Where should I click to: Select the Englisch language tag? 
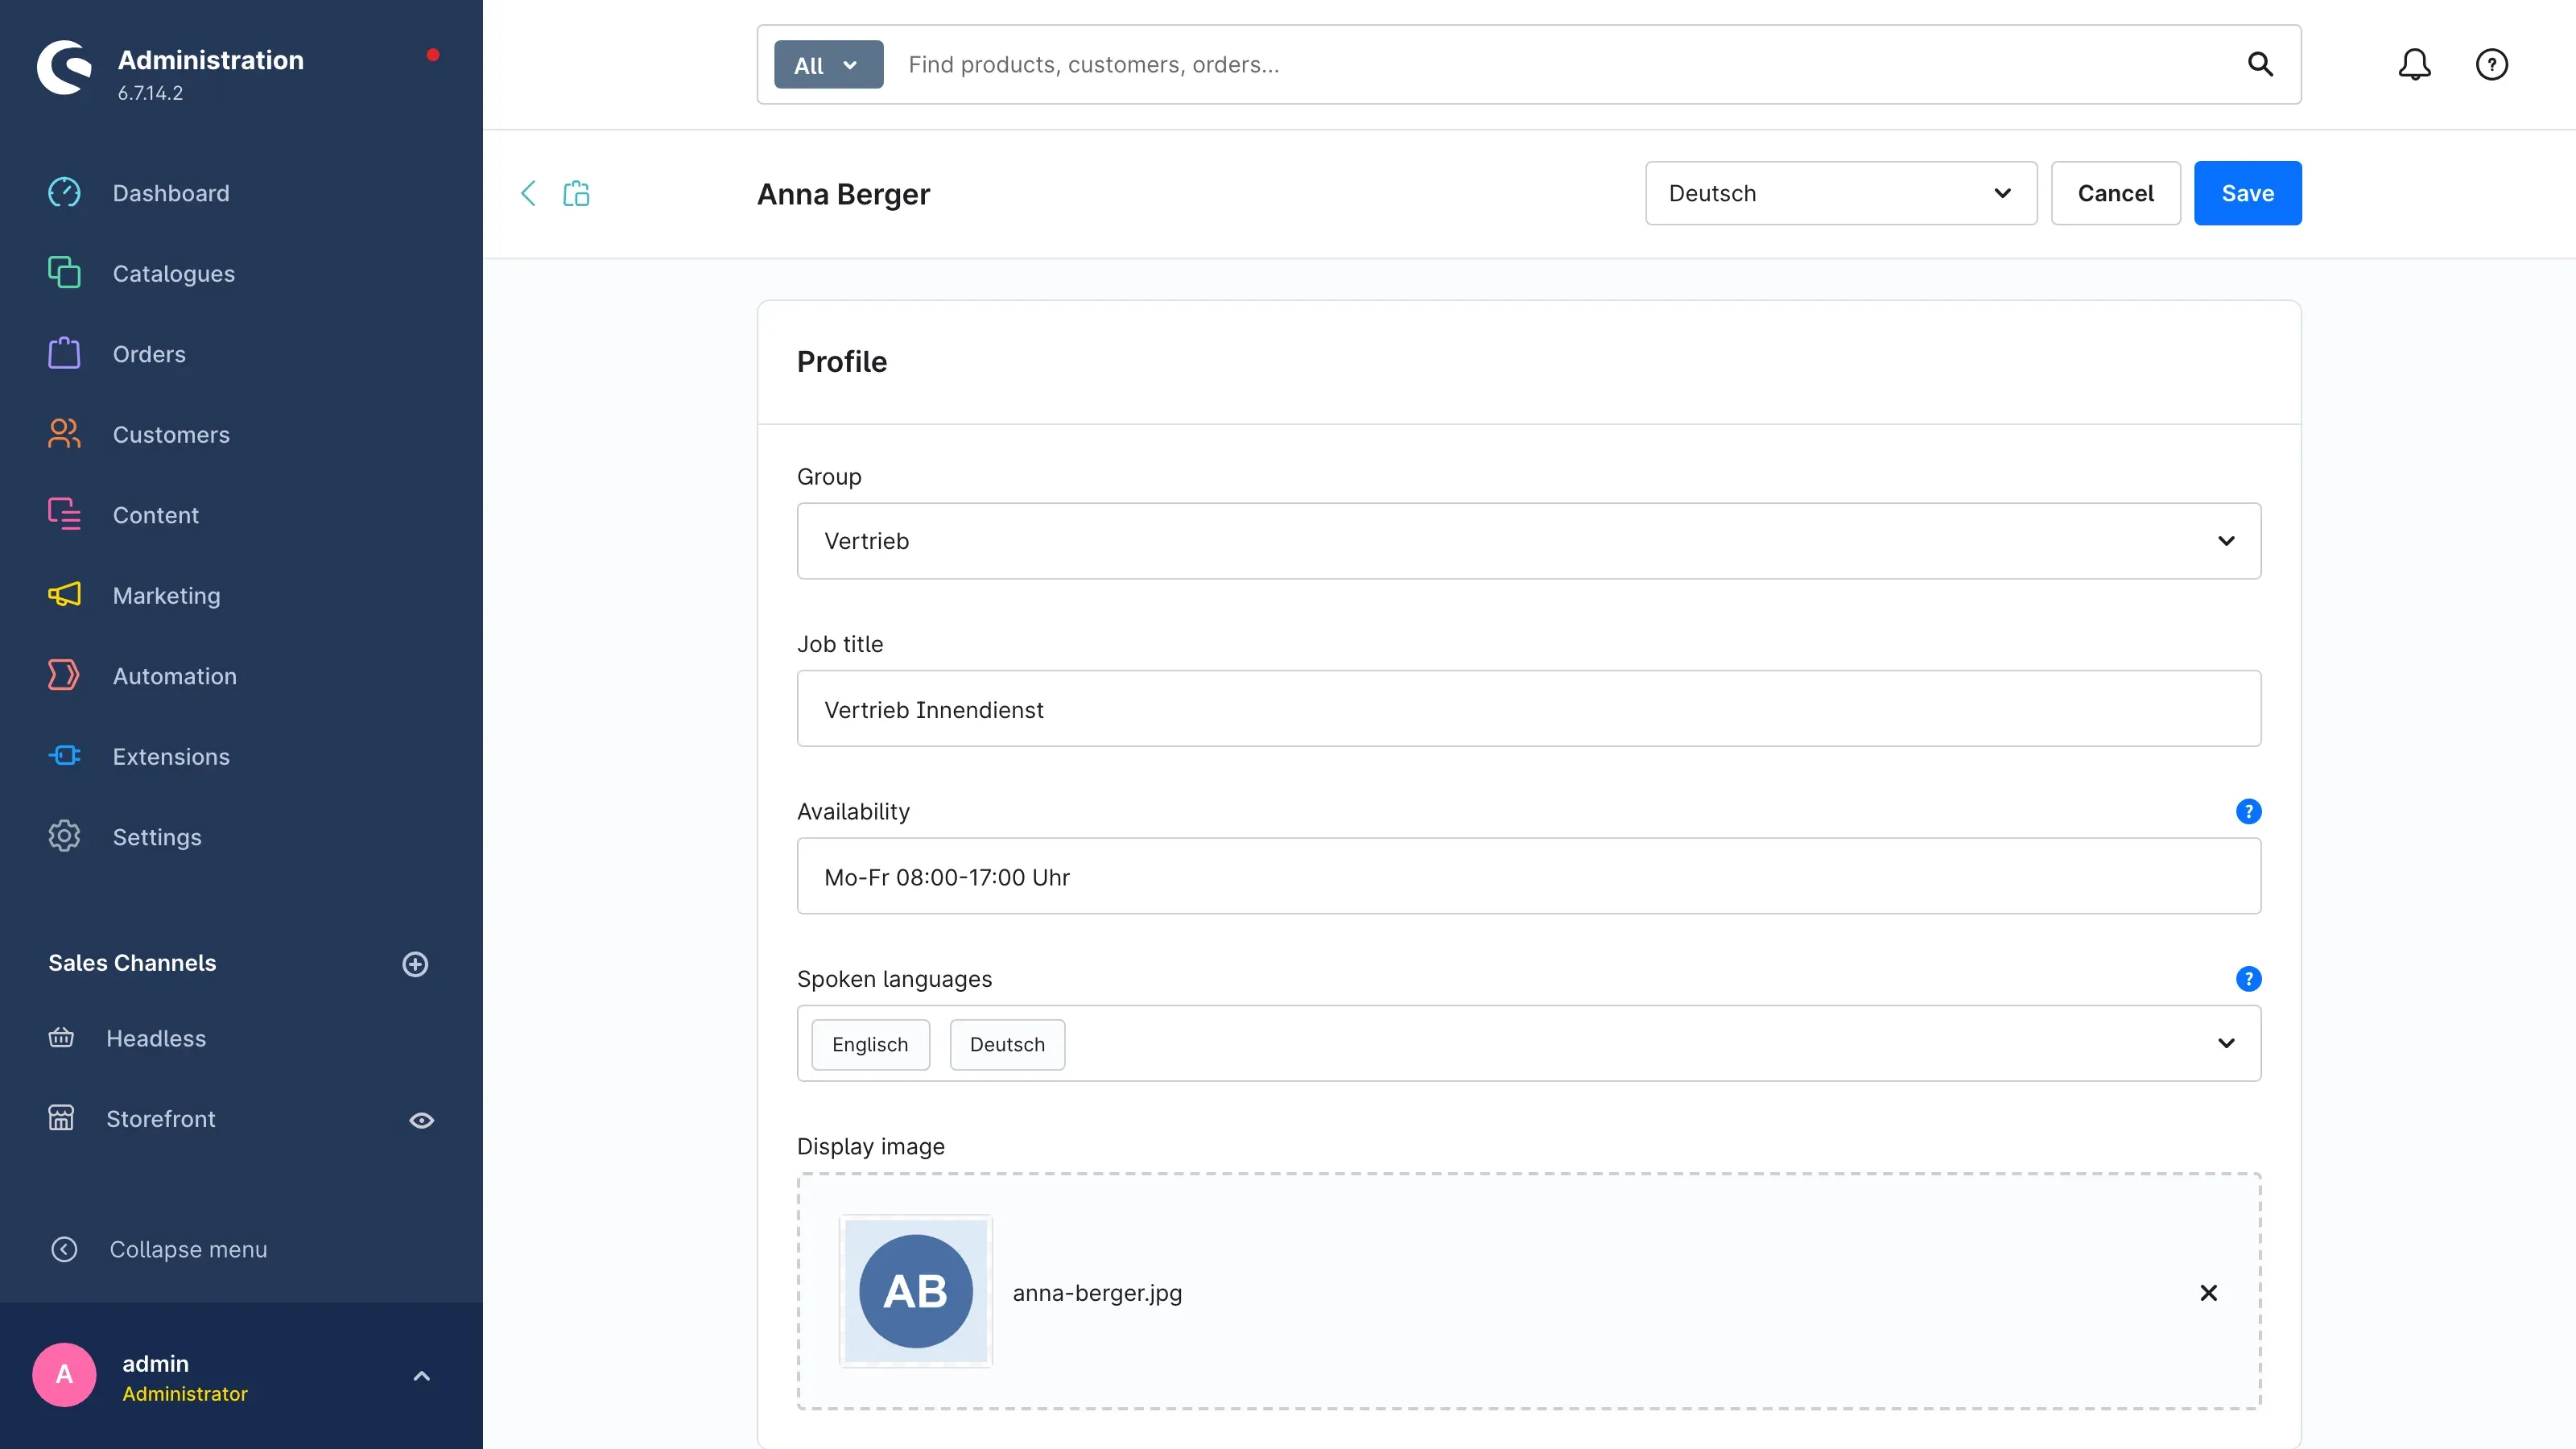click(x=870, y=1044)
